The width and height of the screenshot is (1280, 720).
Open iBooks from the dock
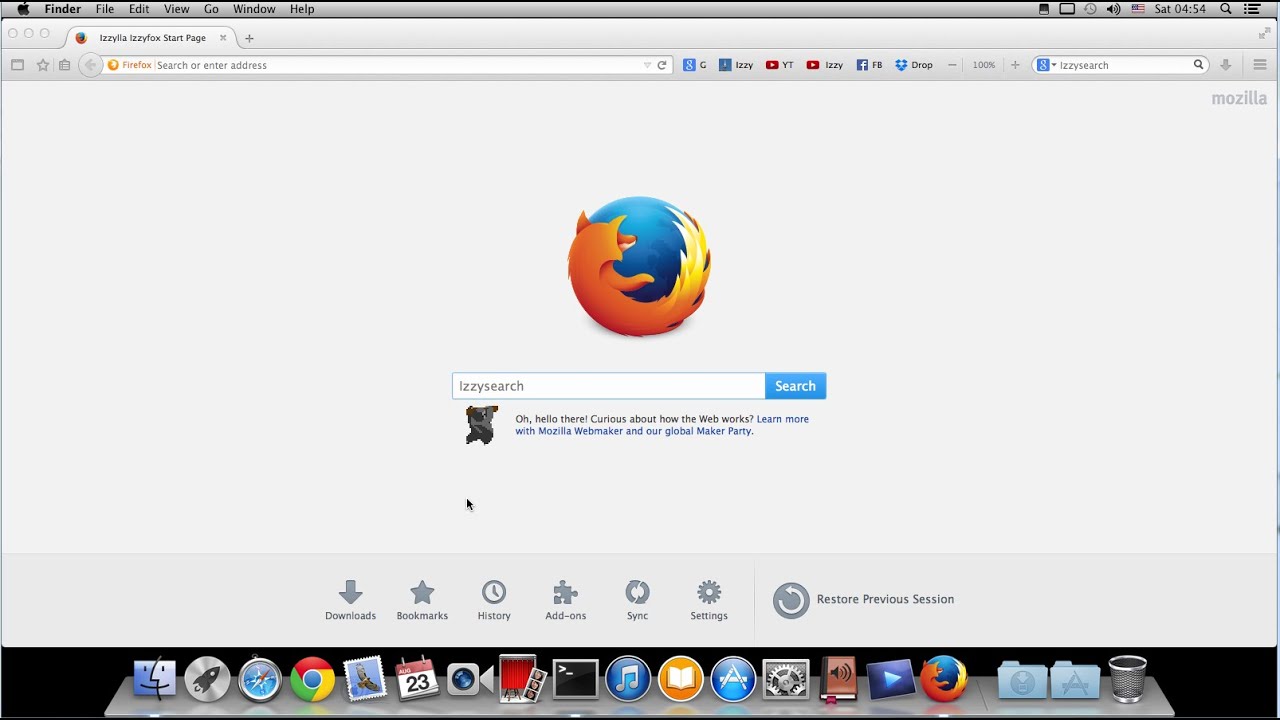(x=681, y=680)
